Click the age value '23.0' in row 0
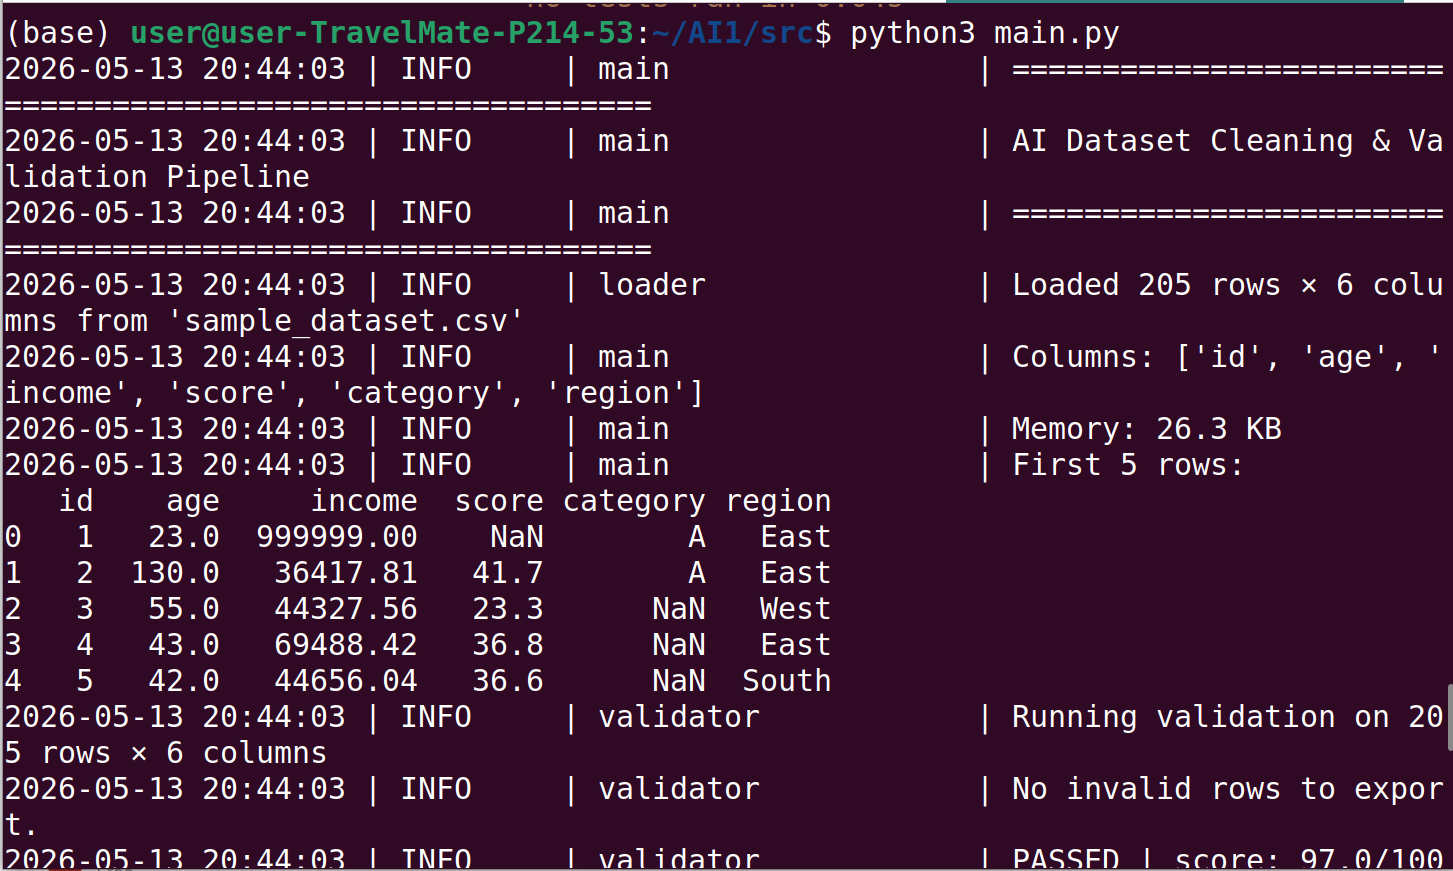The height and width of the screenshot is (871, 1453). point(184,537)
